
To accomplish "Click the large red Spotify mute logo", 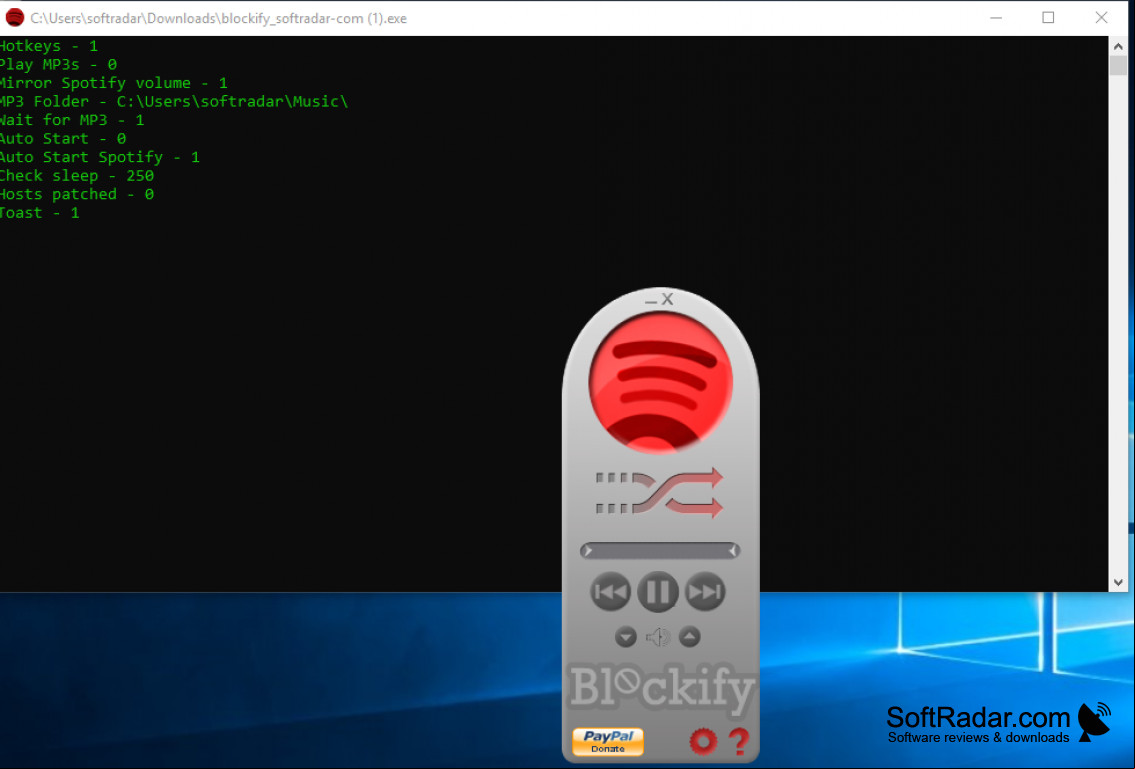I will 660,382.
